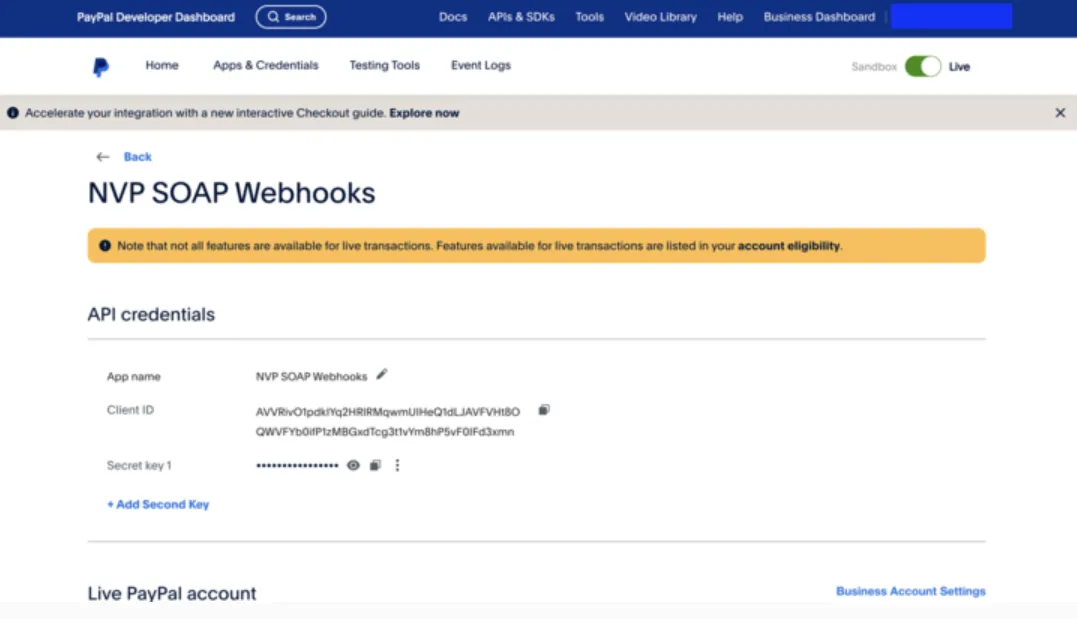Switch to the Home tab

(161, 65)
